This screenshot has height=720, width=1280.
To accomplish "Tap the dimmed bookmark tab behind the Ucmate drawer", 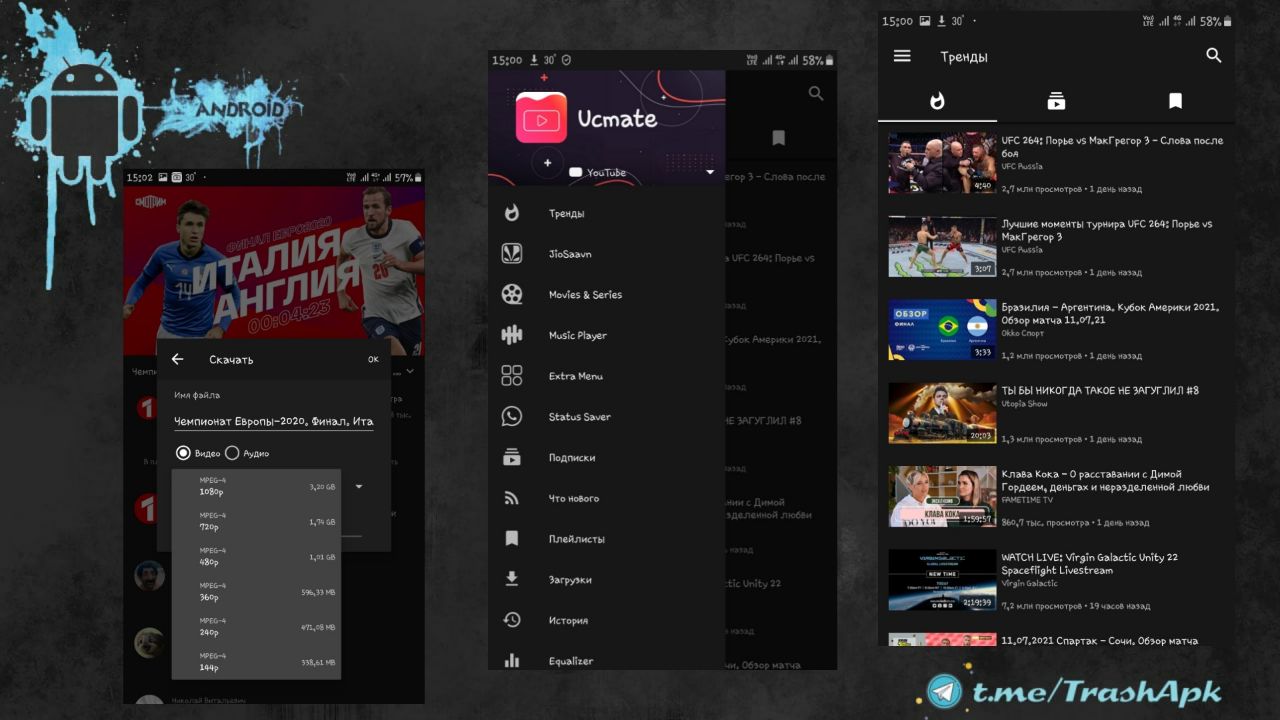I will point(778,138).
